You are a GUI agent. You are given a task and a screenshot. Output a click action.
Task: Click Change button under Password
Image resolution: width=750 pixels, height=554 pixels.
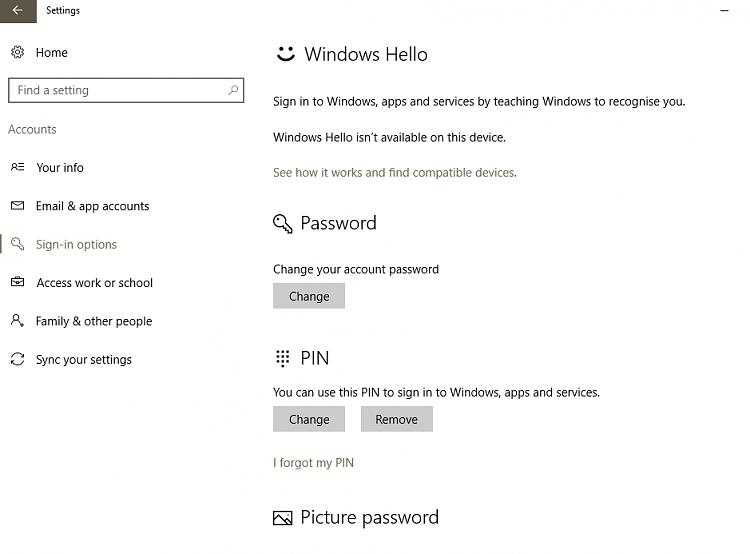309,296
